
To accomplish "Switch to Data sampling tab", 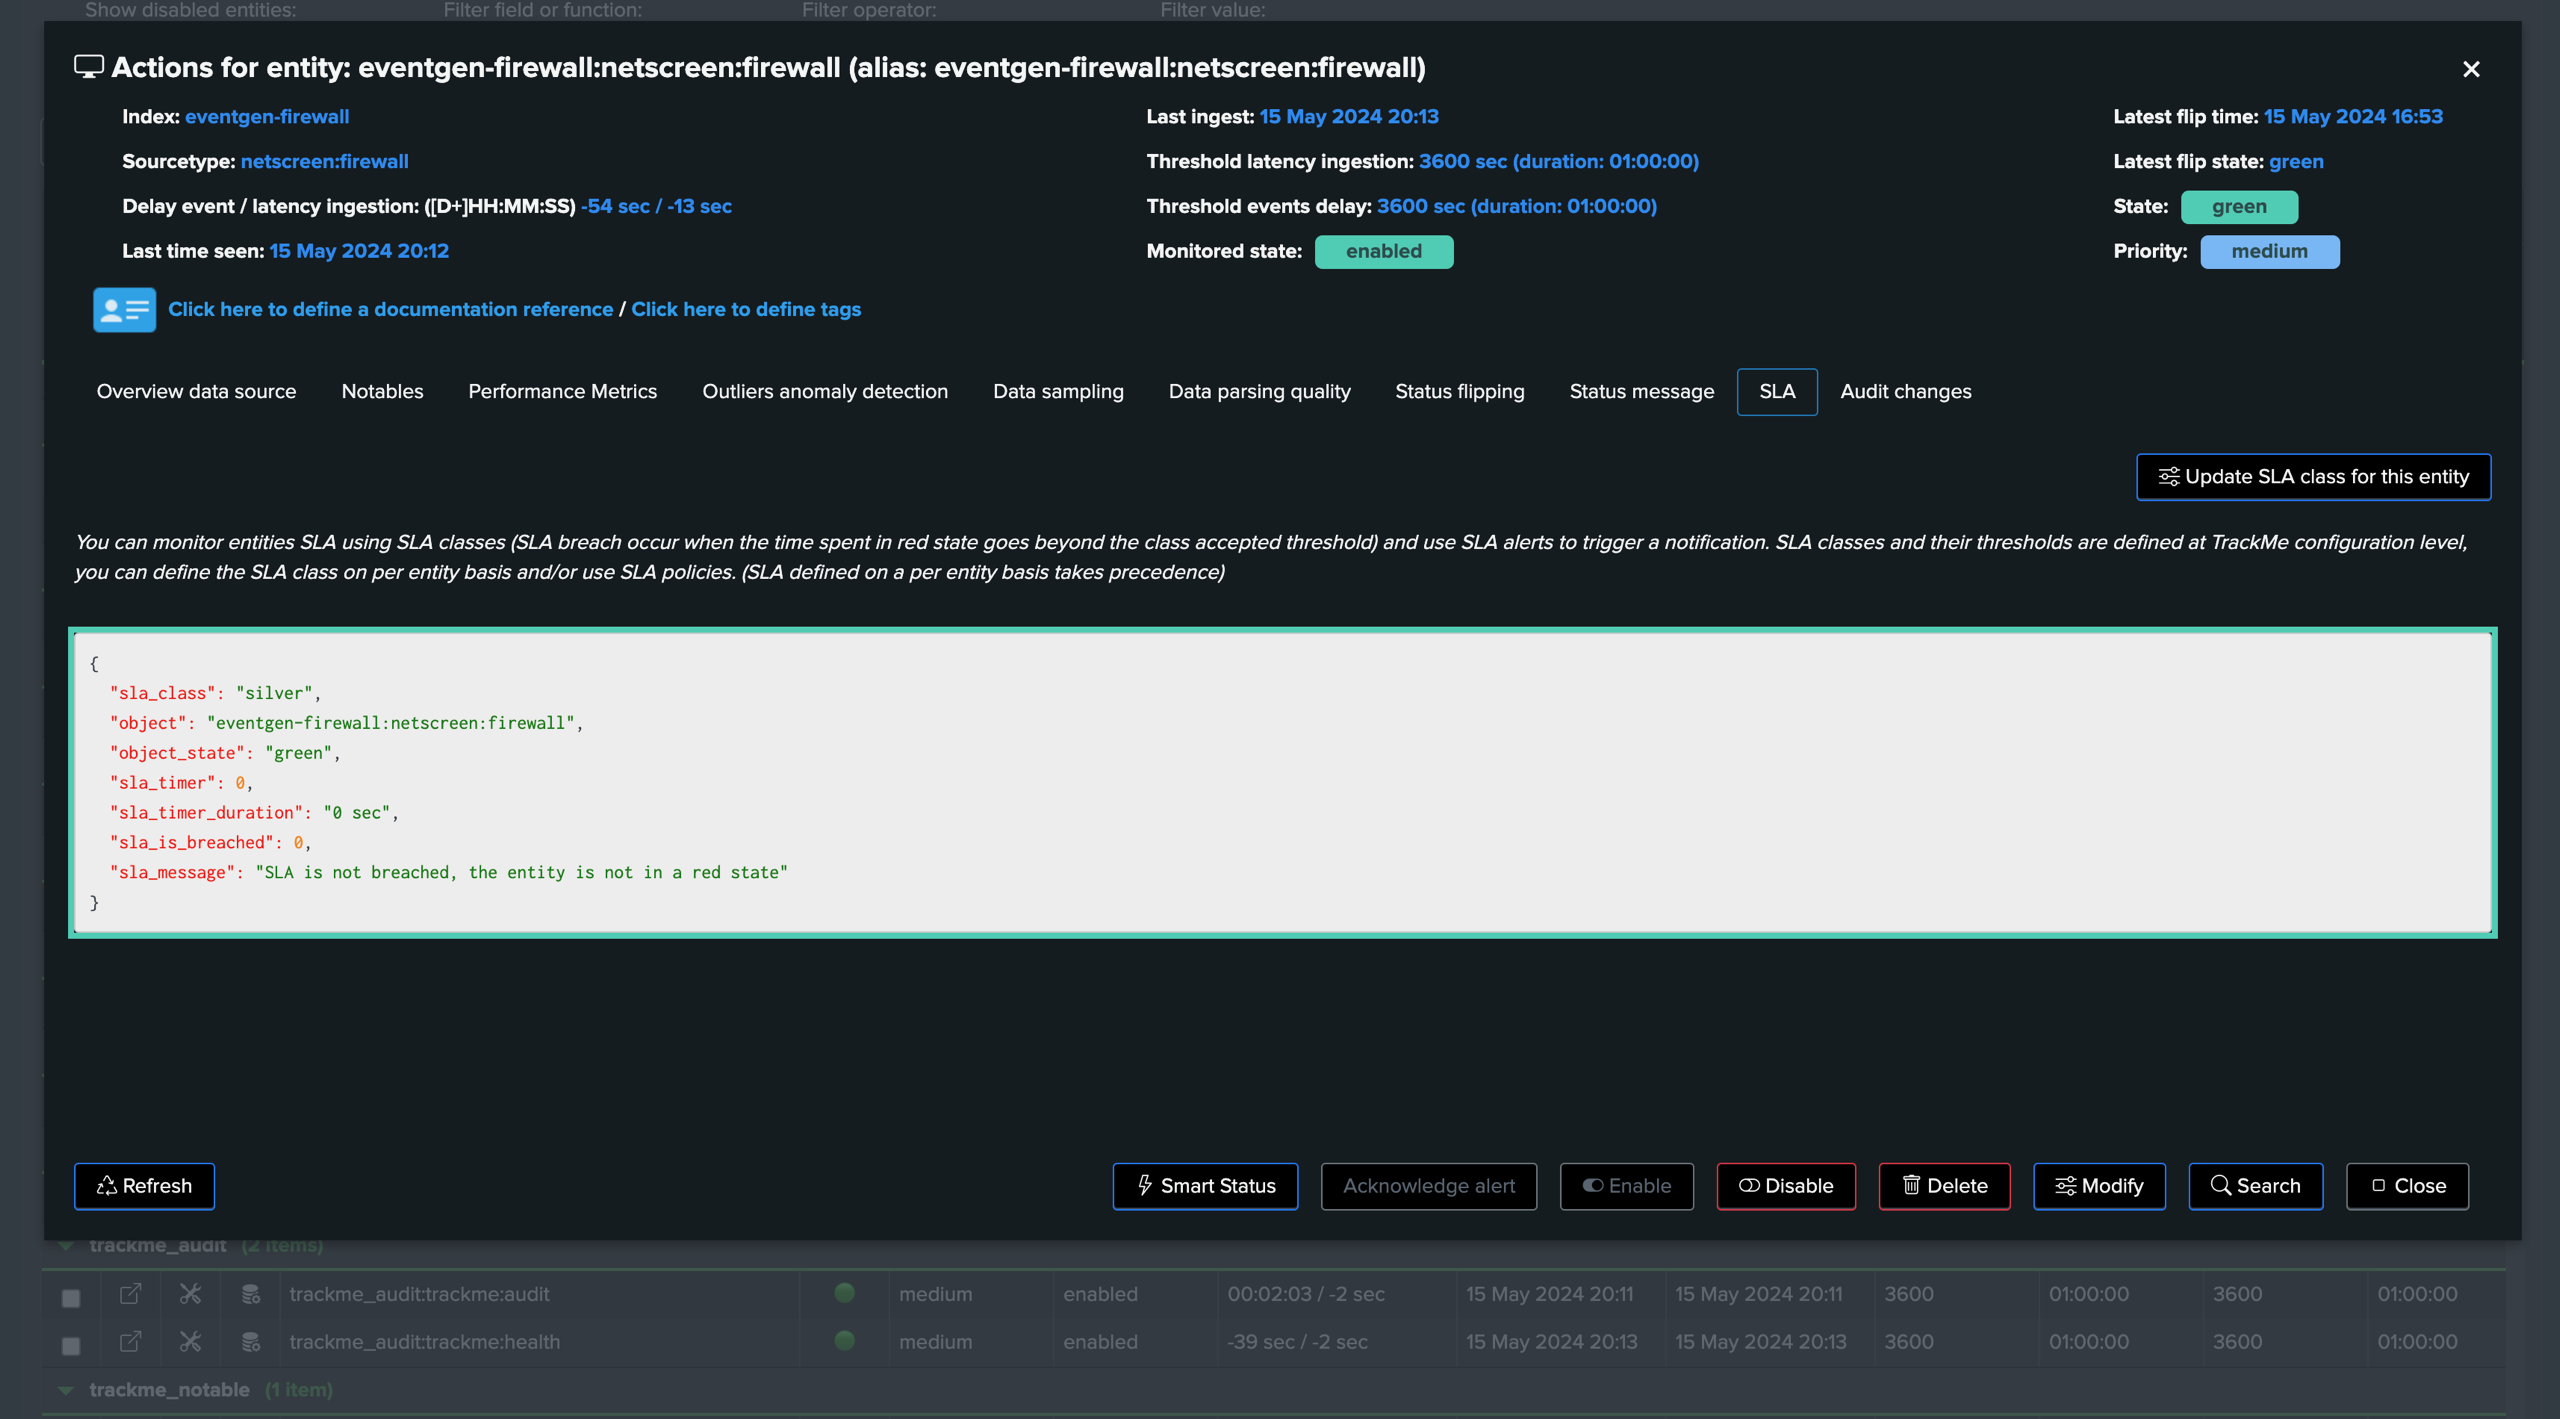I will (1058, 392).
